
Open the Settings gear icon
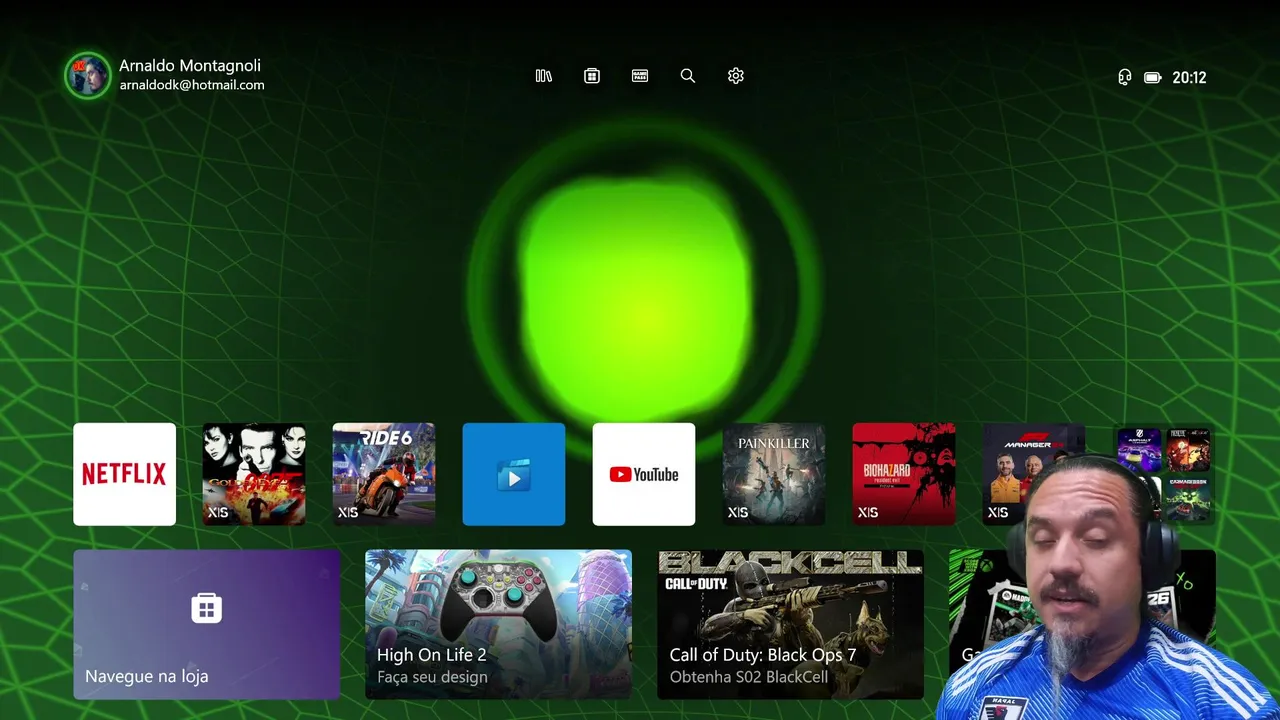click(x=736, y=76)
